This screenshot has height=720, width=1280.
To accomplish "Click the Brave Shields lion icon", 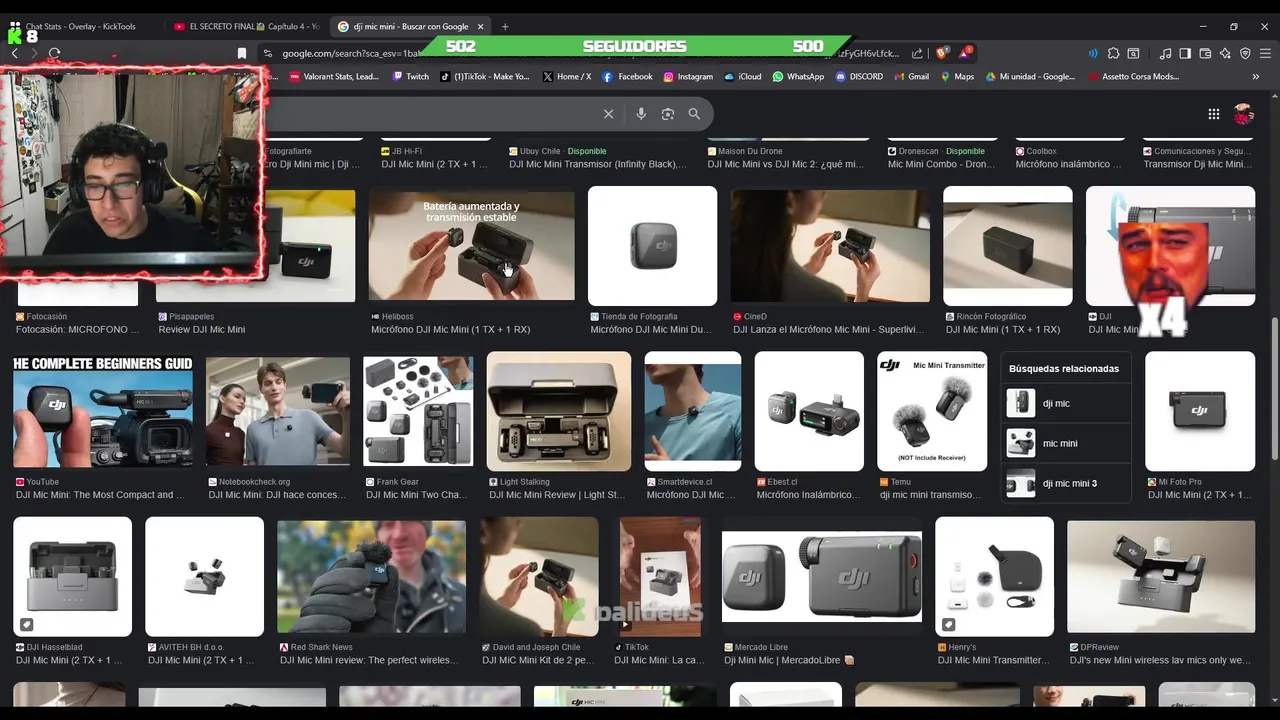I will 942,53.
